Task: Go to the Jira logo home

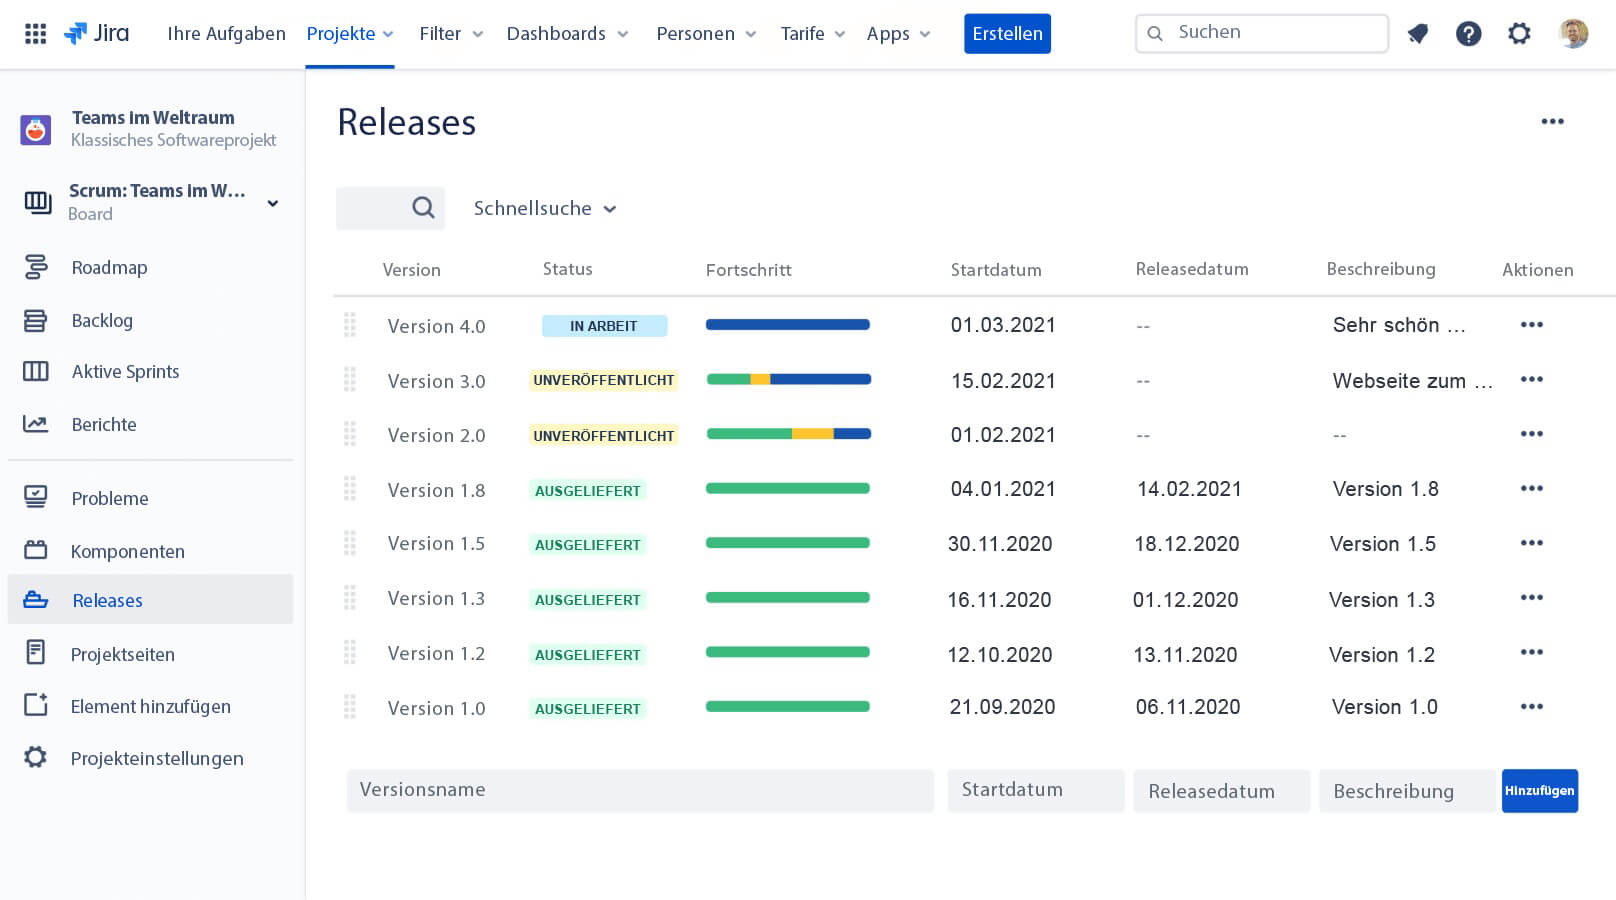Action: [96, 33]
